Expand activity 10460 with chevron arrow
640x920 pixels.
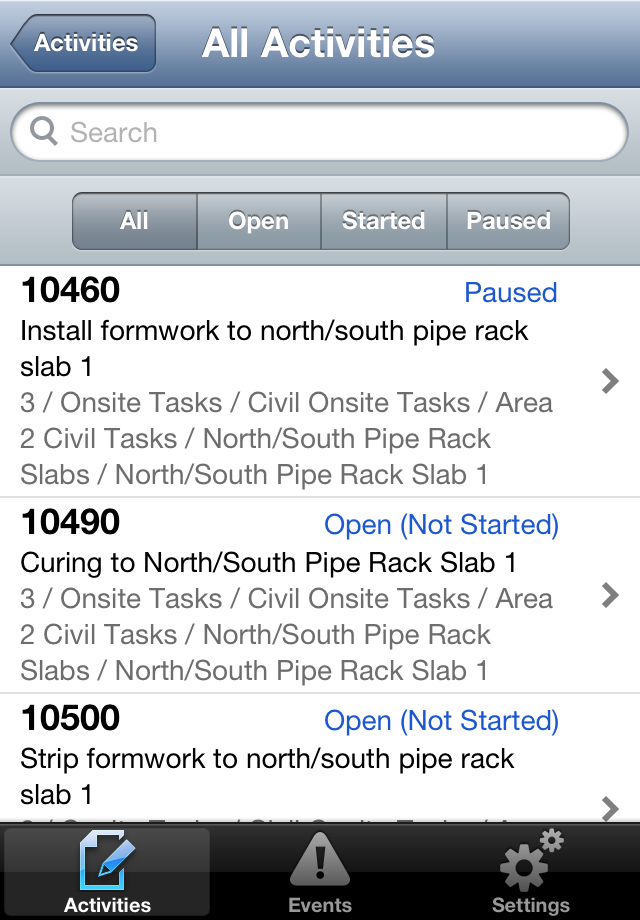[x=610, y=381]
